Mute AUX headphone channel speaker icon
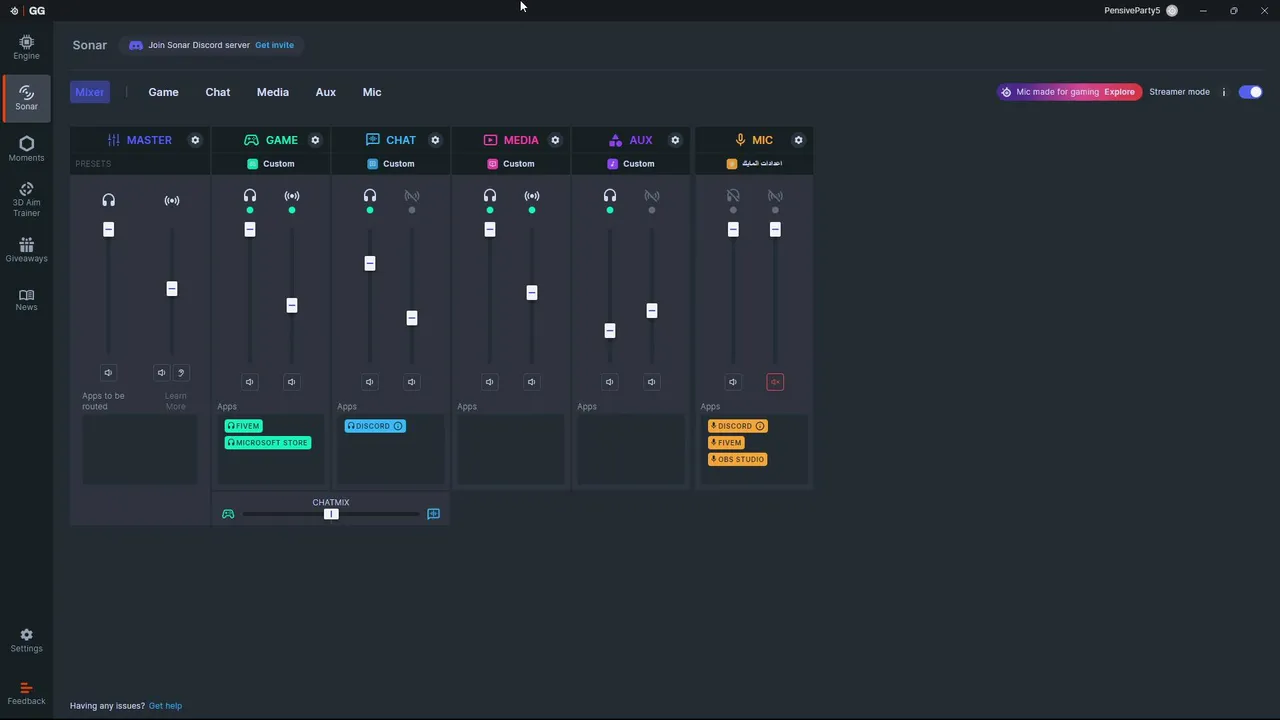Image resolution: width=1280 pixels, height=720 pixels. tap(610, 382)
